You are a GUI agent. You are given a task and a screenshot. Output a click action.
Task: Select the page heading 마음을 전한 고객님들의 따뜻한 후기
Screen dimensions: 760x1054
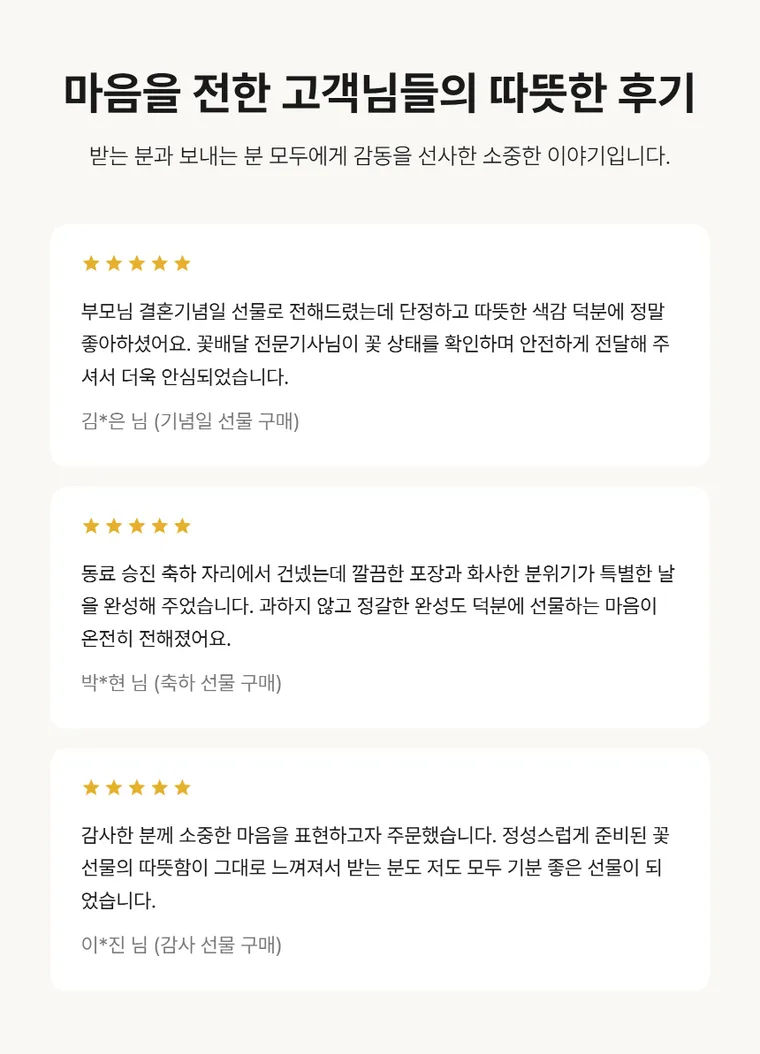pyautogui.click(x=380, y=93)
